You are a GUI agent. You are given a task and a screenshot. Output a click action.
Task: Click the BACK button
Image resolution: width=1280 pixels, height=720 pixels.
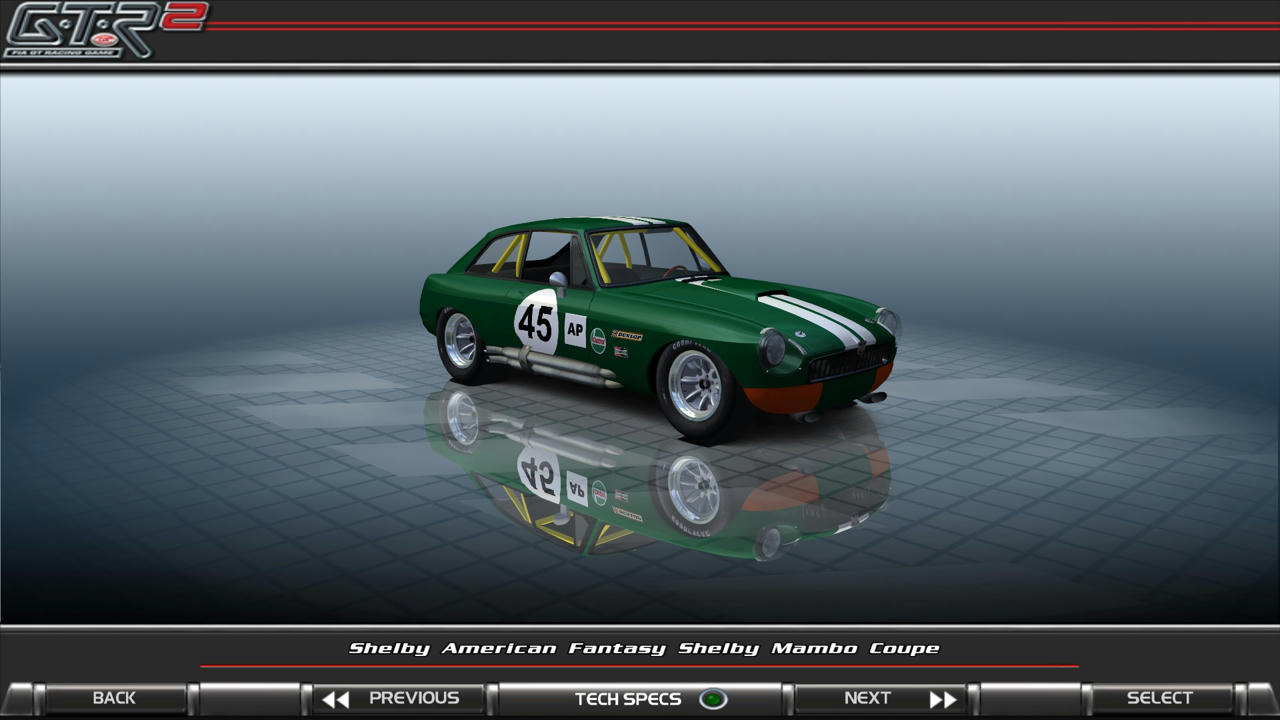pyautogui.click(x=114, y=699)
